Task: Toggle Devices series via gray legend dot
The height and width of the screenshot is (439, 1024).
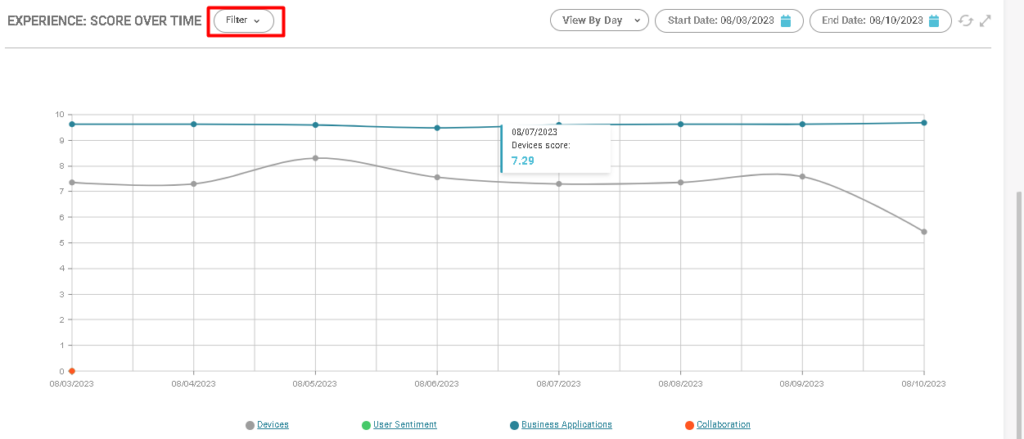Action: pyautogui.click(x=250, y=425)
